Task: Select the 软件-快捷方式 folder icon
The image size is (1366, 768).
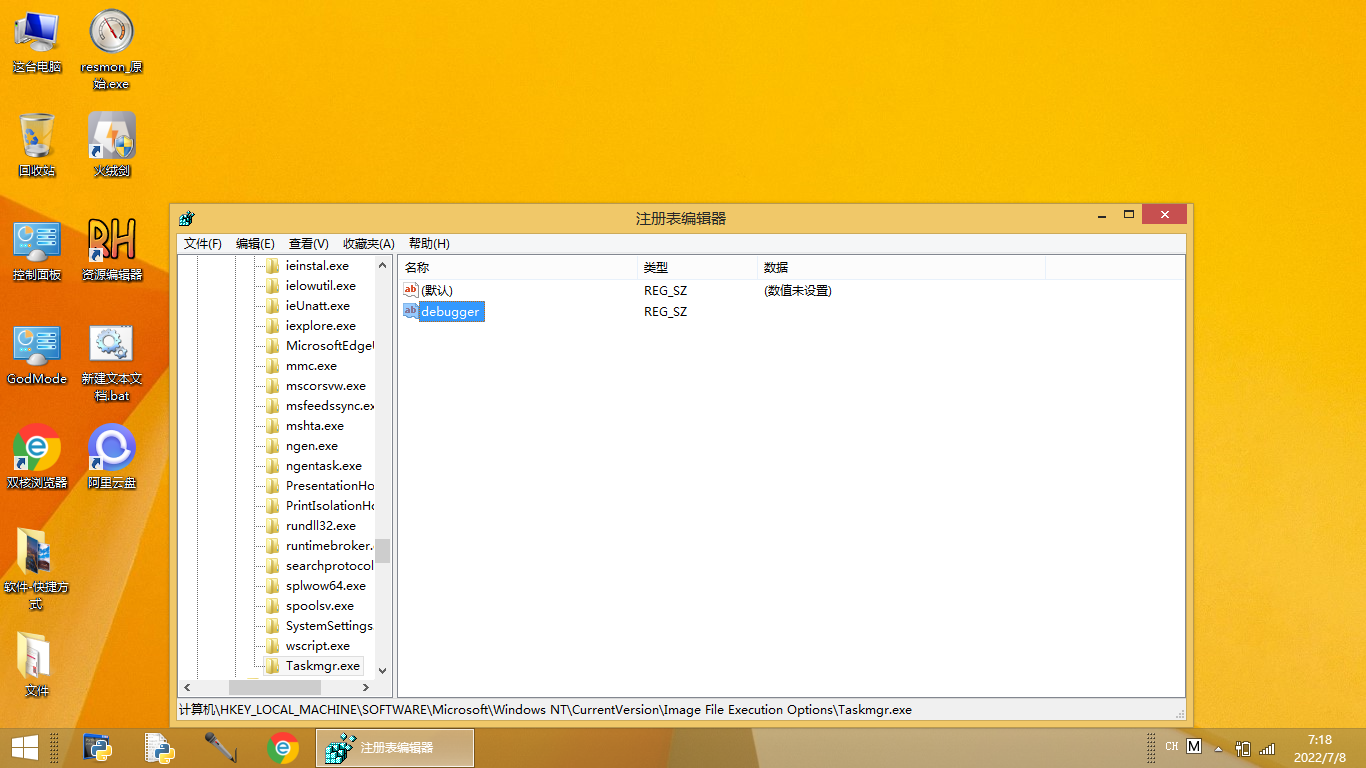Action: [x=37, y=570]
